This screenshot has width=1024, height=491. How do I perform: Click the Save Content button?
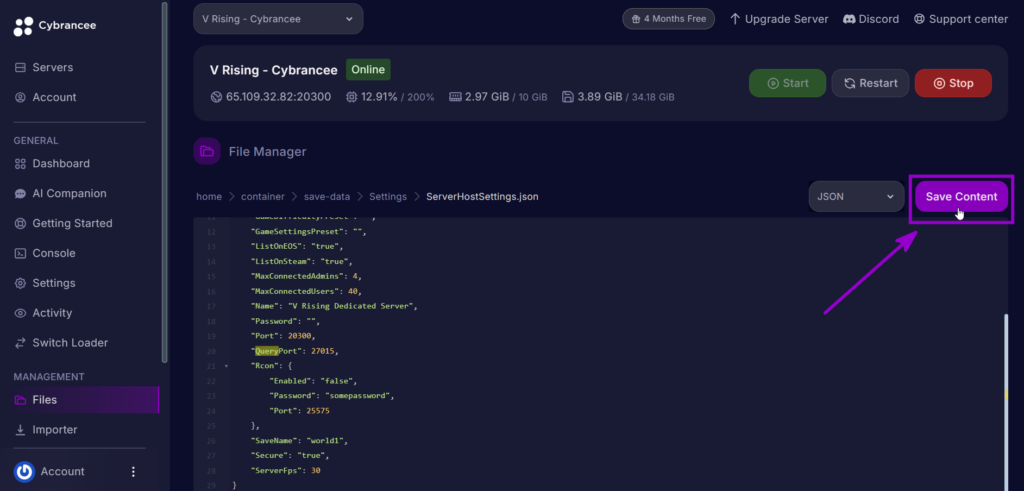[961, 197]
